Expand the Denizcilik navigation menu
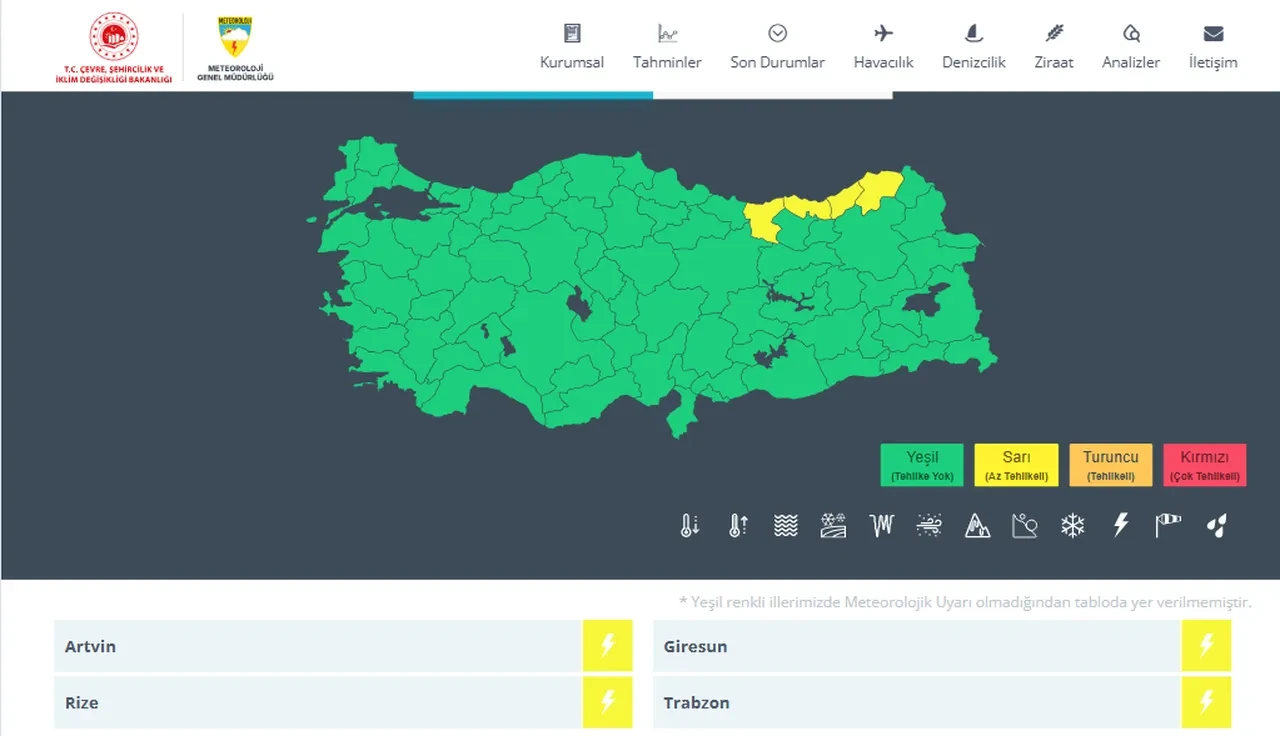1280x736 pixels. pyautogui.click(x=973, y=47)
